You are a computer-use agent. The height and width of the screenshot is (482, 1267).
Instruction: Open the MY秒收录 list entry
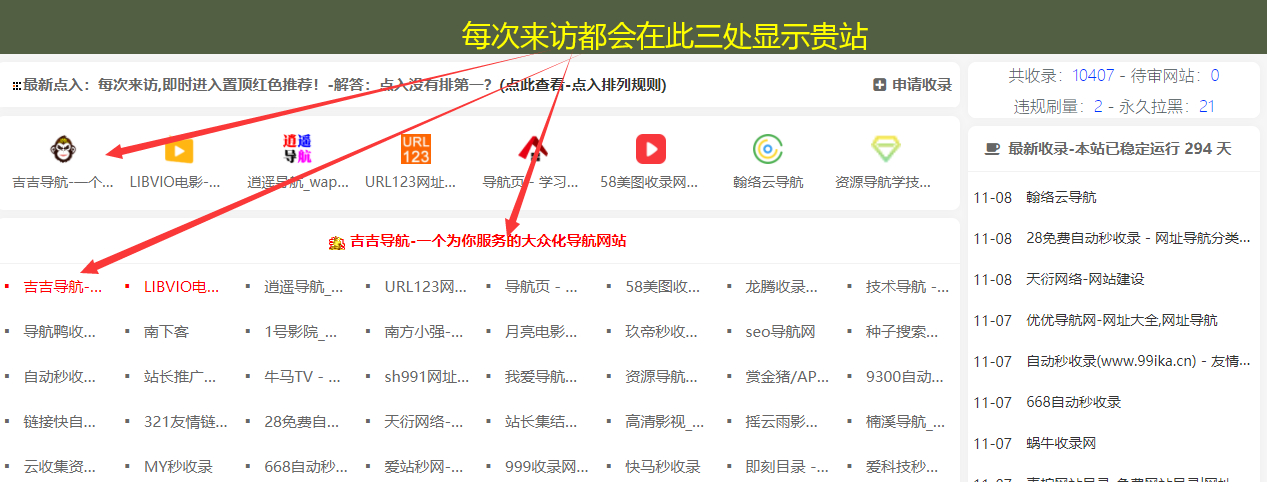[178, 467]
